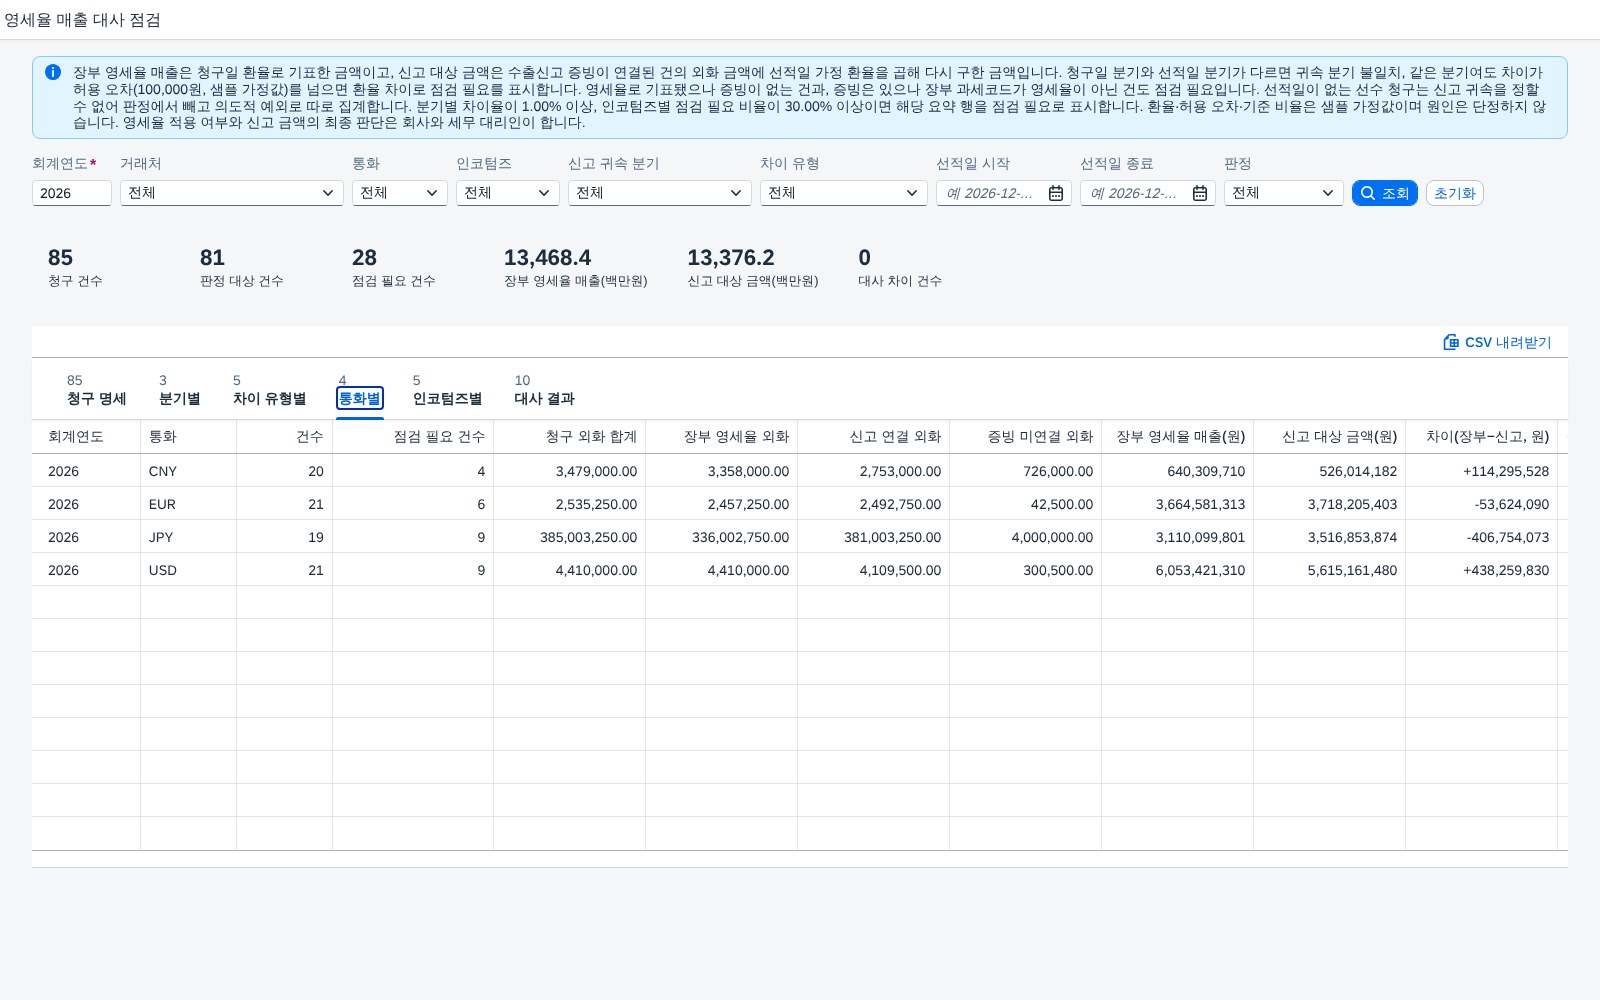Screen dimensions: 1600x1000
Task: Open the 신고 귀속 분기 dropdown
Action: click(660, 193)
